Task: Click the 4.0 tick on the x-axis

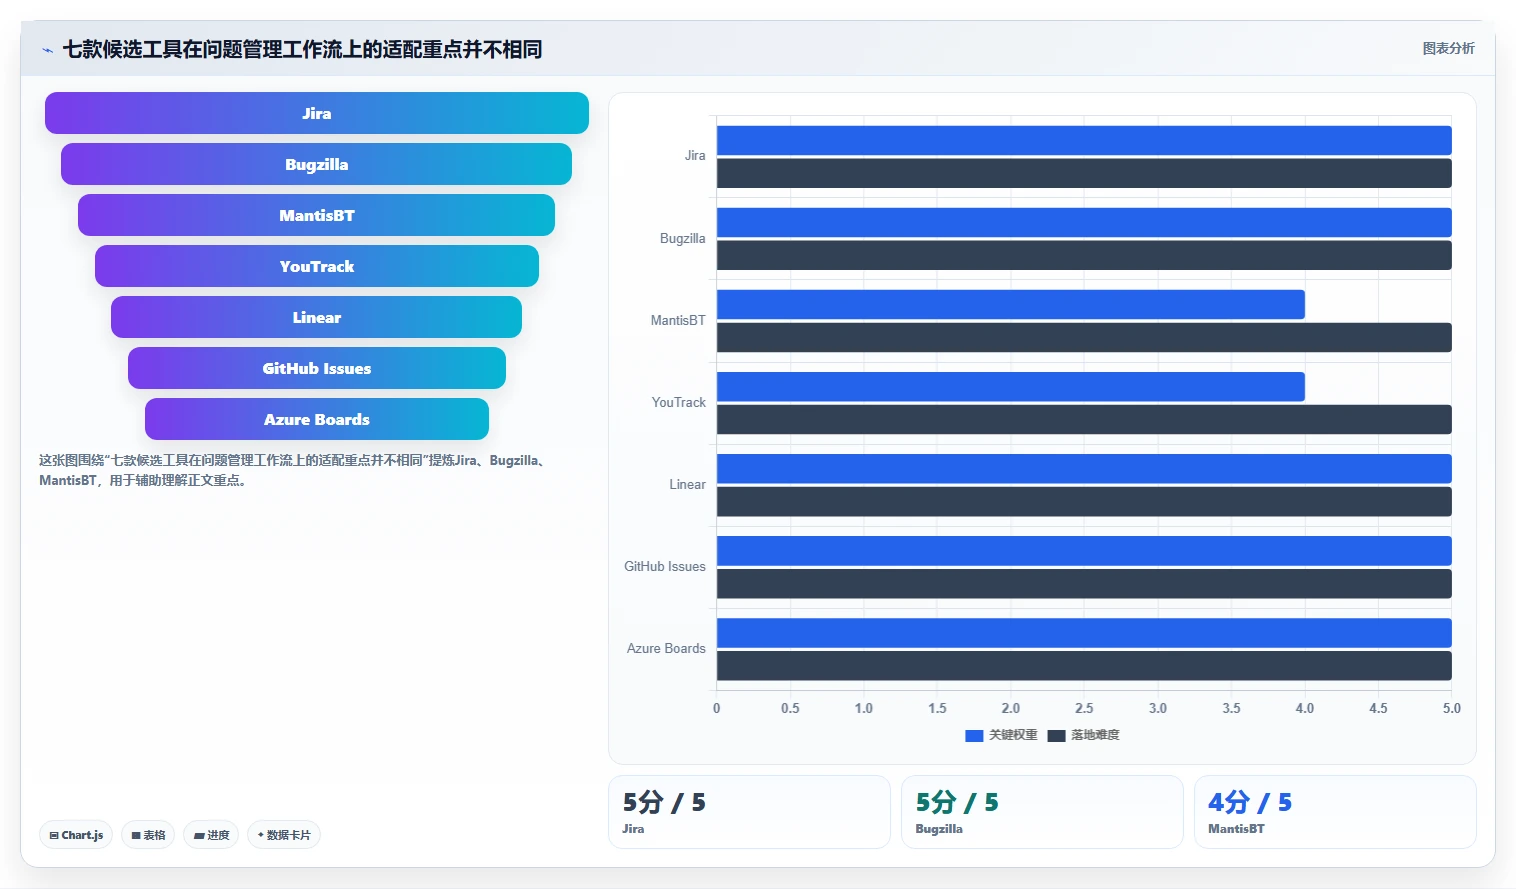Action: click(x=1305, y=708)
